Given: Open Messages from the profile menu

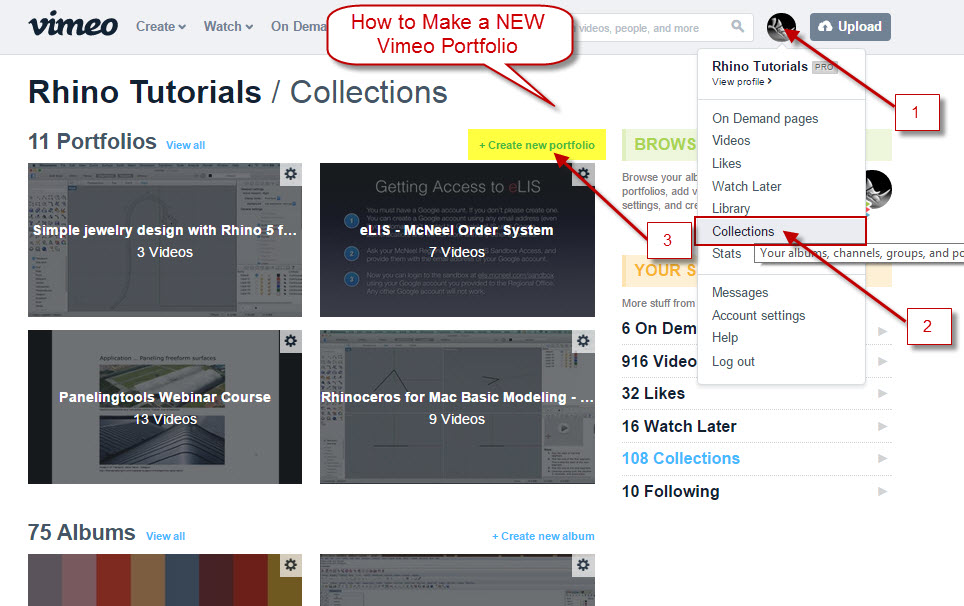Looking at the screenshot, I should pyautogui.click(x=740, y=293).
